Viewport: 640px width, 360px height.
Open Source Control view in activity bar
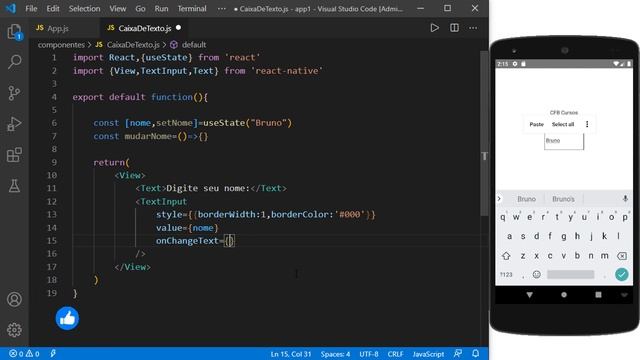click(14, 93)
